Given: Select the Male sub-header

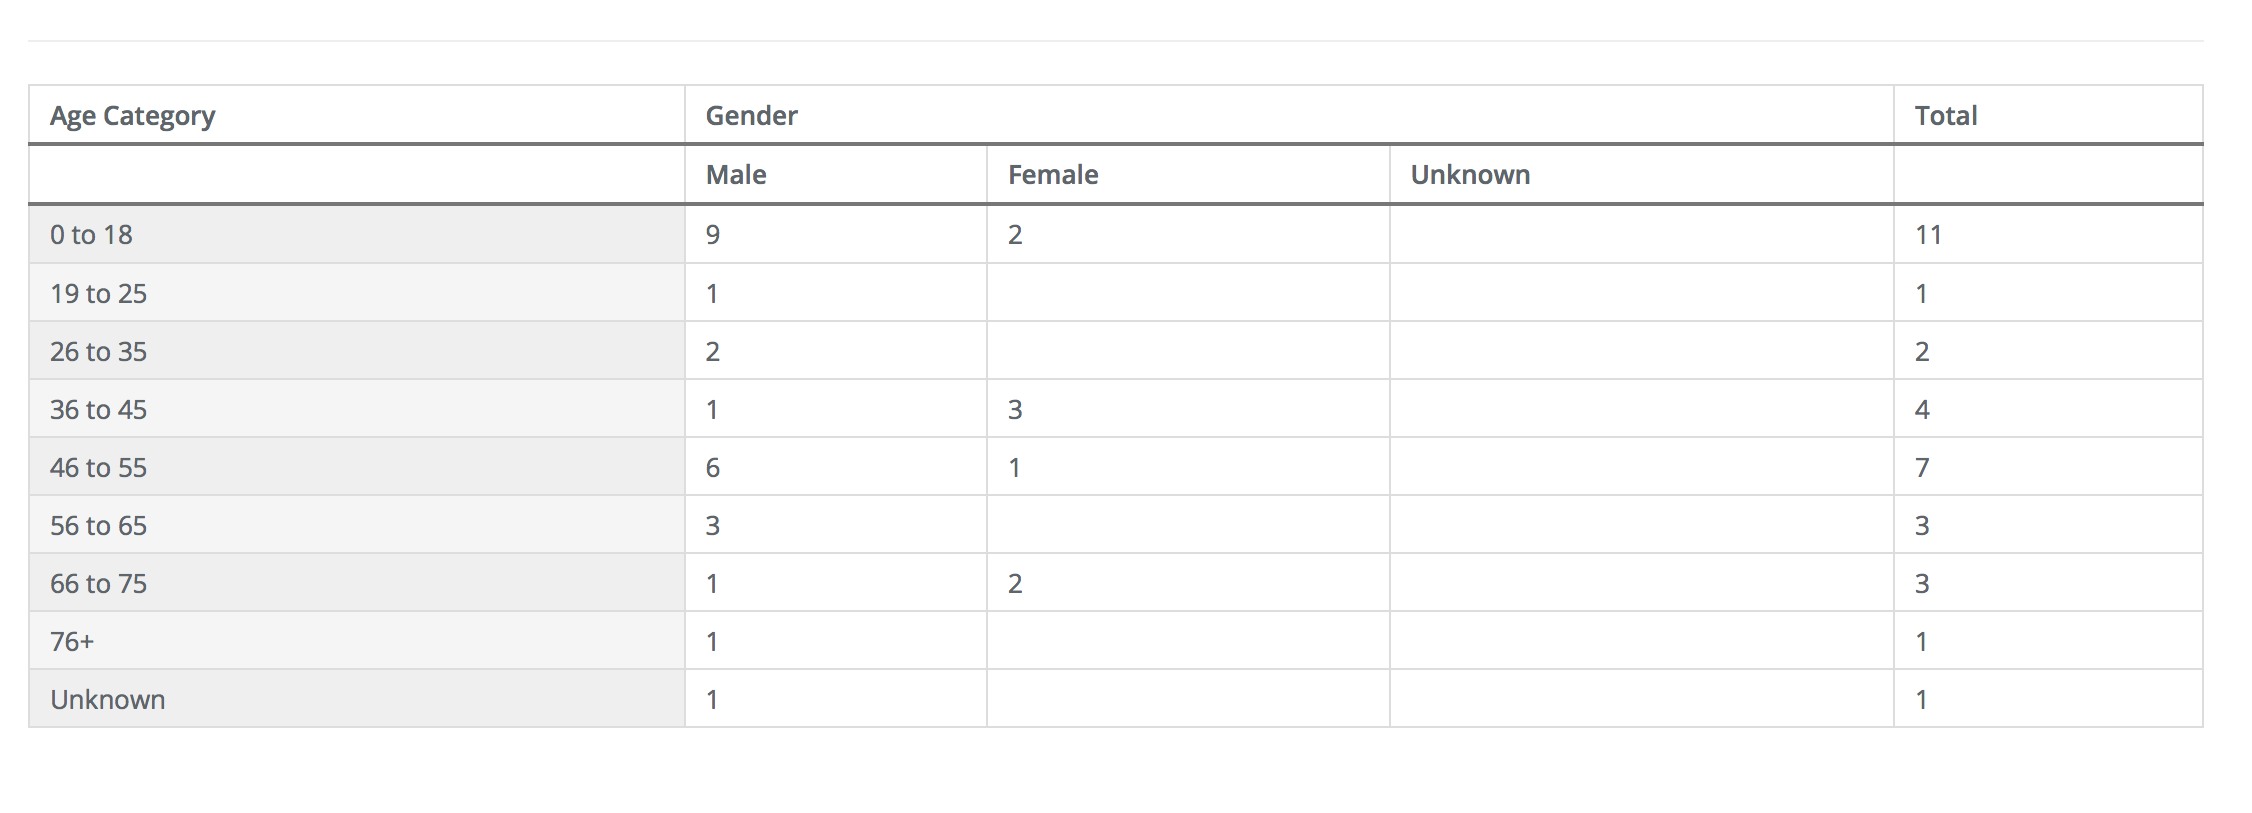Looking at the screenshot, I should [x=735, y=175].
